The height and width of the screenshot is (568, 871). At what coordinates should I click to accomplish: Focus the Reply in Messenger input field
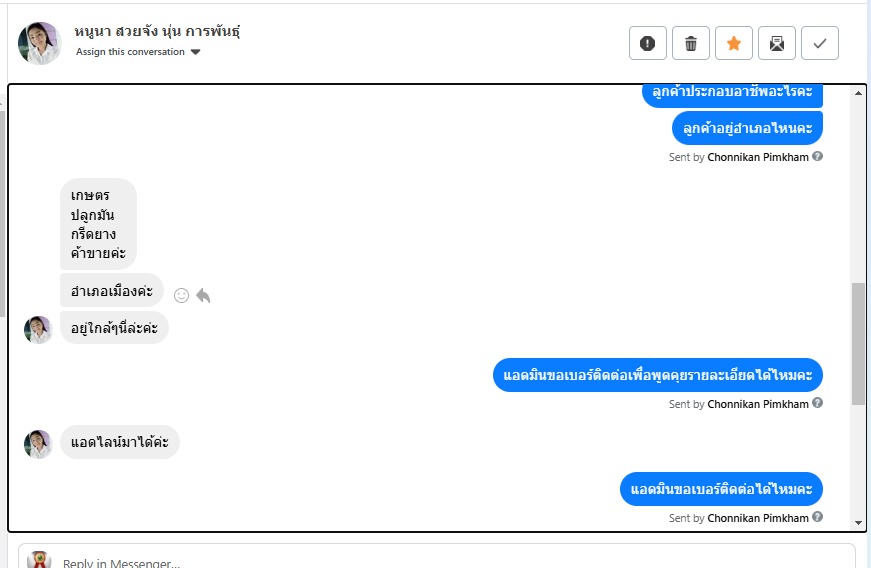click(437, 558)
